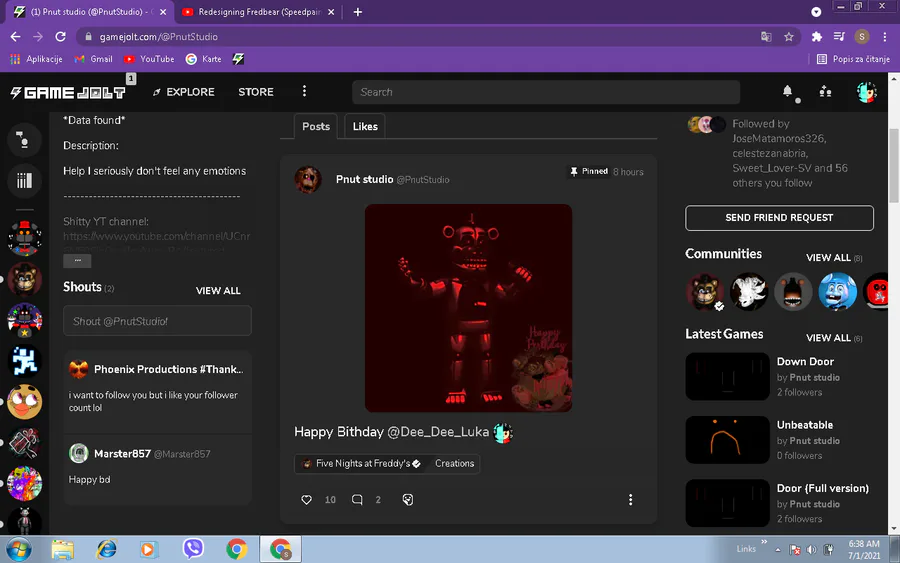Click the Creations channel tag
The height and width of the screenshot is (563, 900).
click(455, 464)
